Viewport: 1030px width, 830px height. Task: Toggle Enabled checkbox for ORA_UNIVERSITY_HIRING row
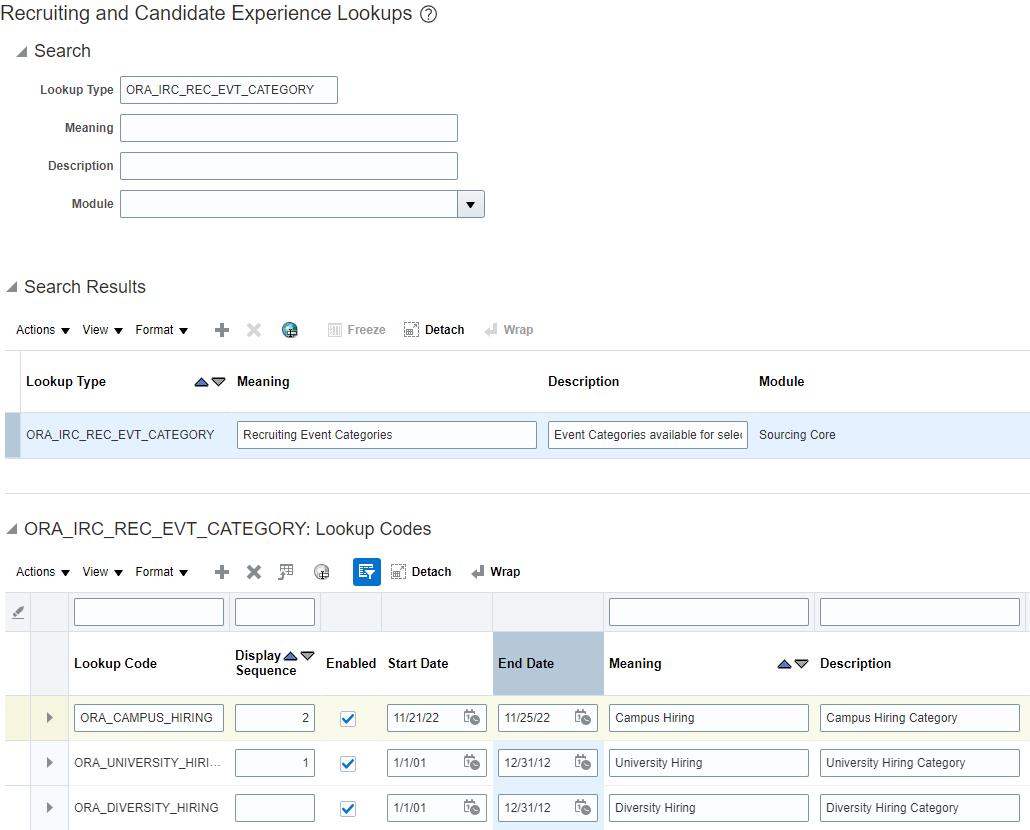[x=348, y=764]
